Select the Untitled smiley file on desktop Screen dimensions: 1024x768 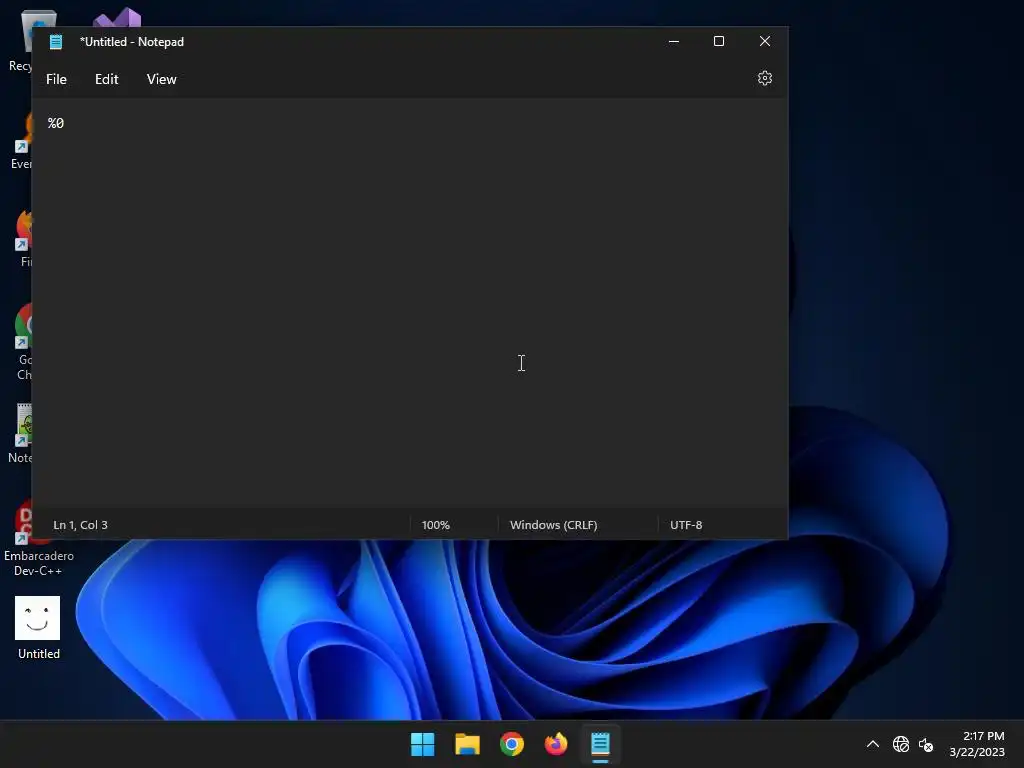point(38,628)
